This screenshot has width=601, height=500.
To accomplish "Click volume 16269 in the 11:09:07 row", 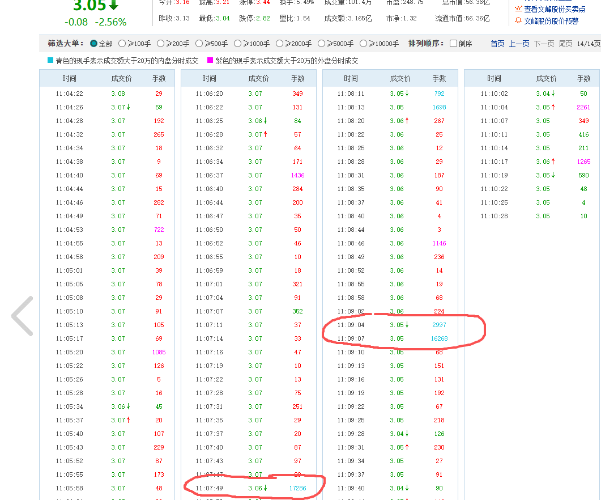I will point(439,339).
